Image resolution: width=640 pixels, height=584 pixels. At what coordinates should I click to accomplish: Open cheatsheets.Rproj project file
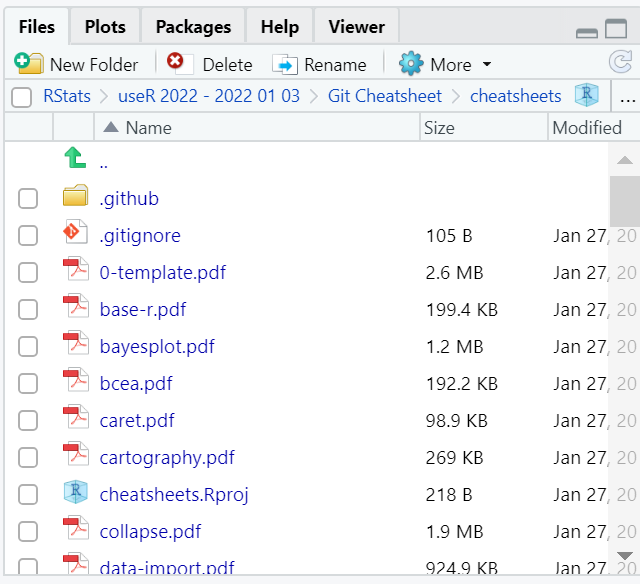(174, 495)
